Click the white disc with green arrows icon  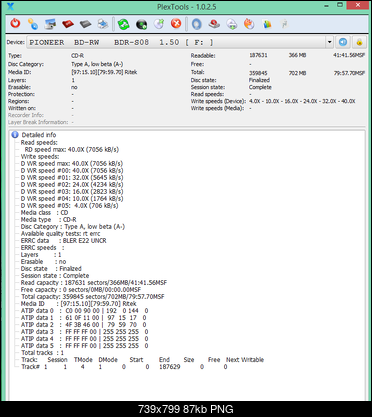[232, 24]
